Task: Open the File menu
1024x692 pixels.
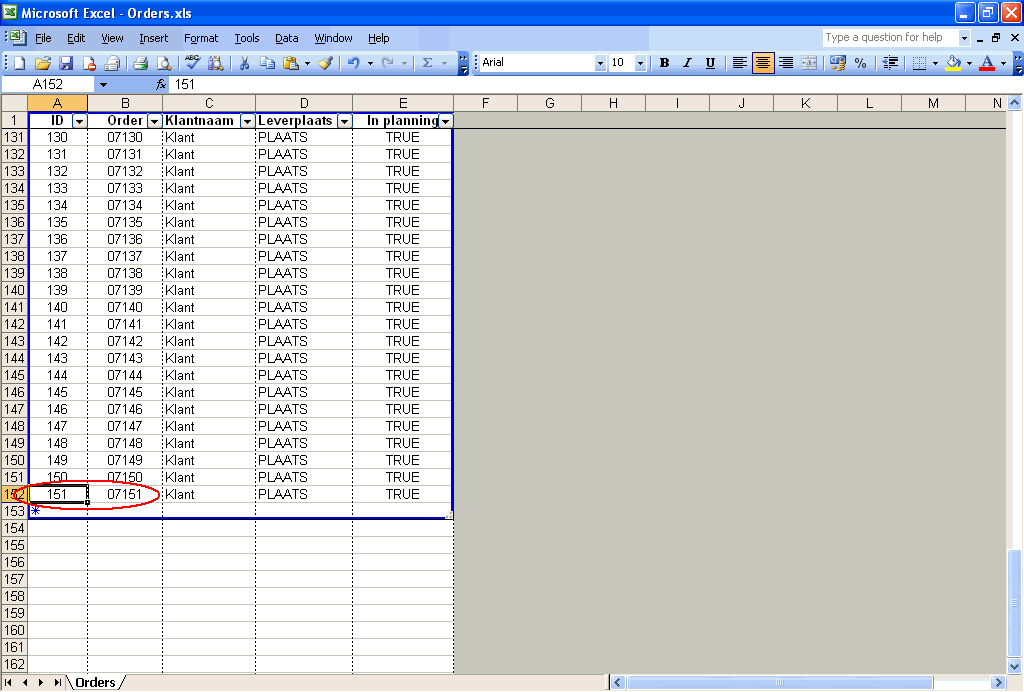Action: 43,38
